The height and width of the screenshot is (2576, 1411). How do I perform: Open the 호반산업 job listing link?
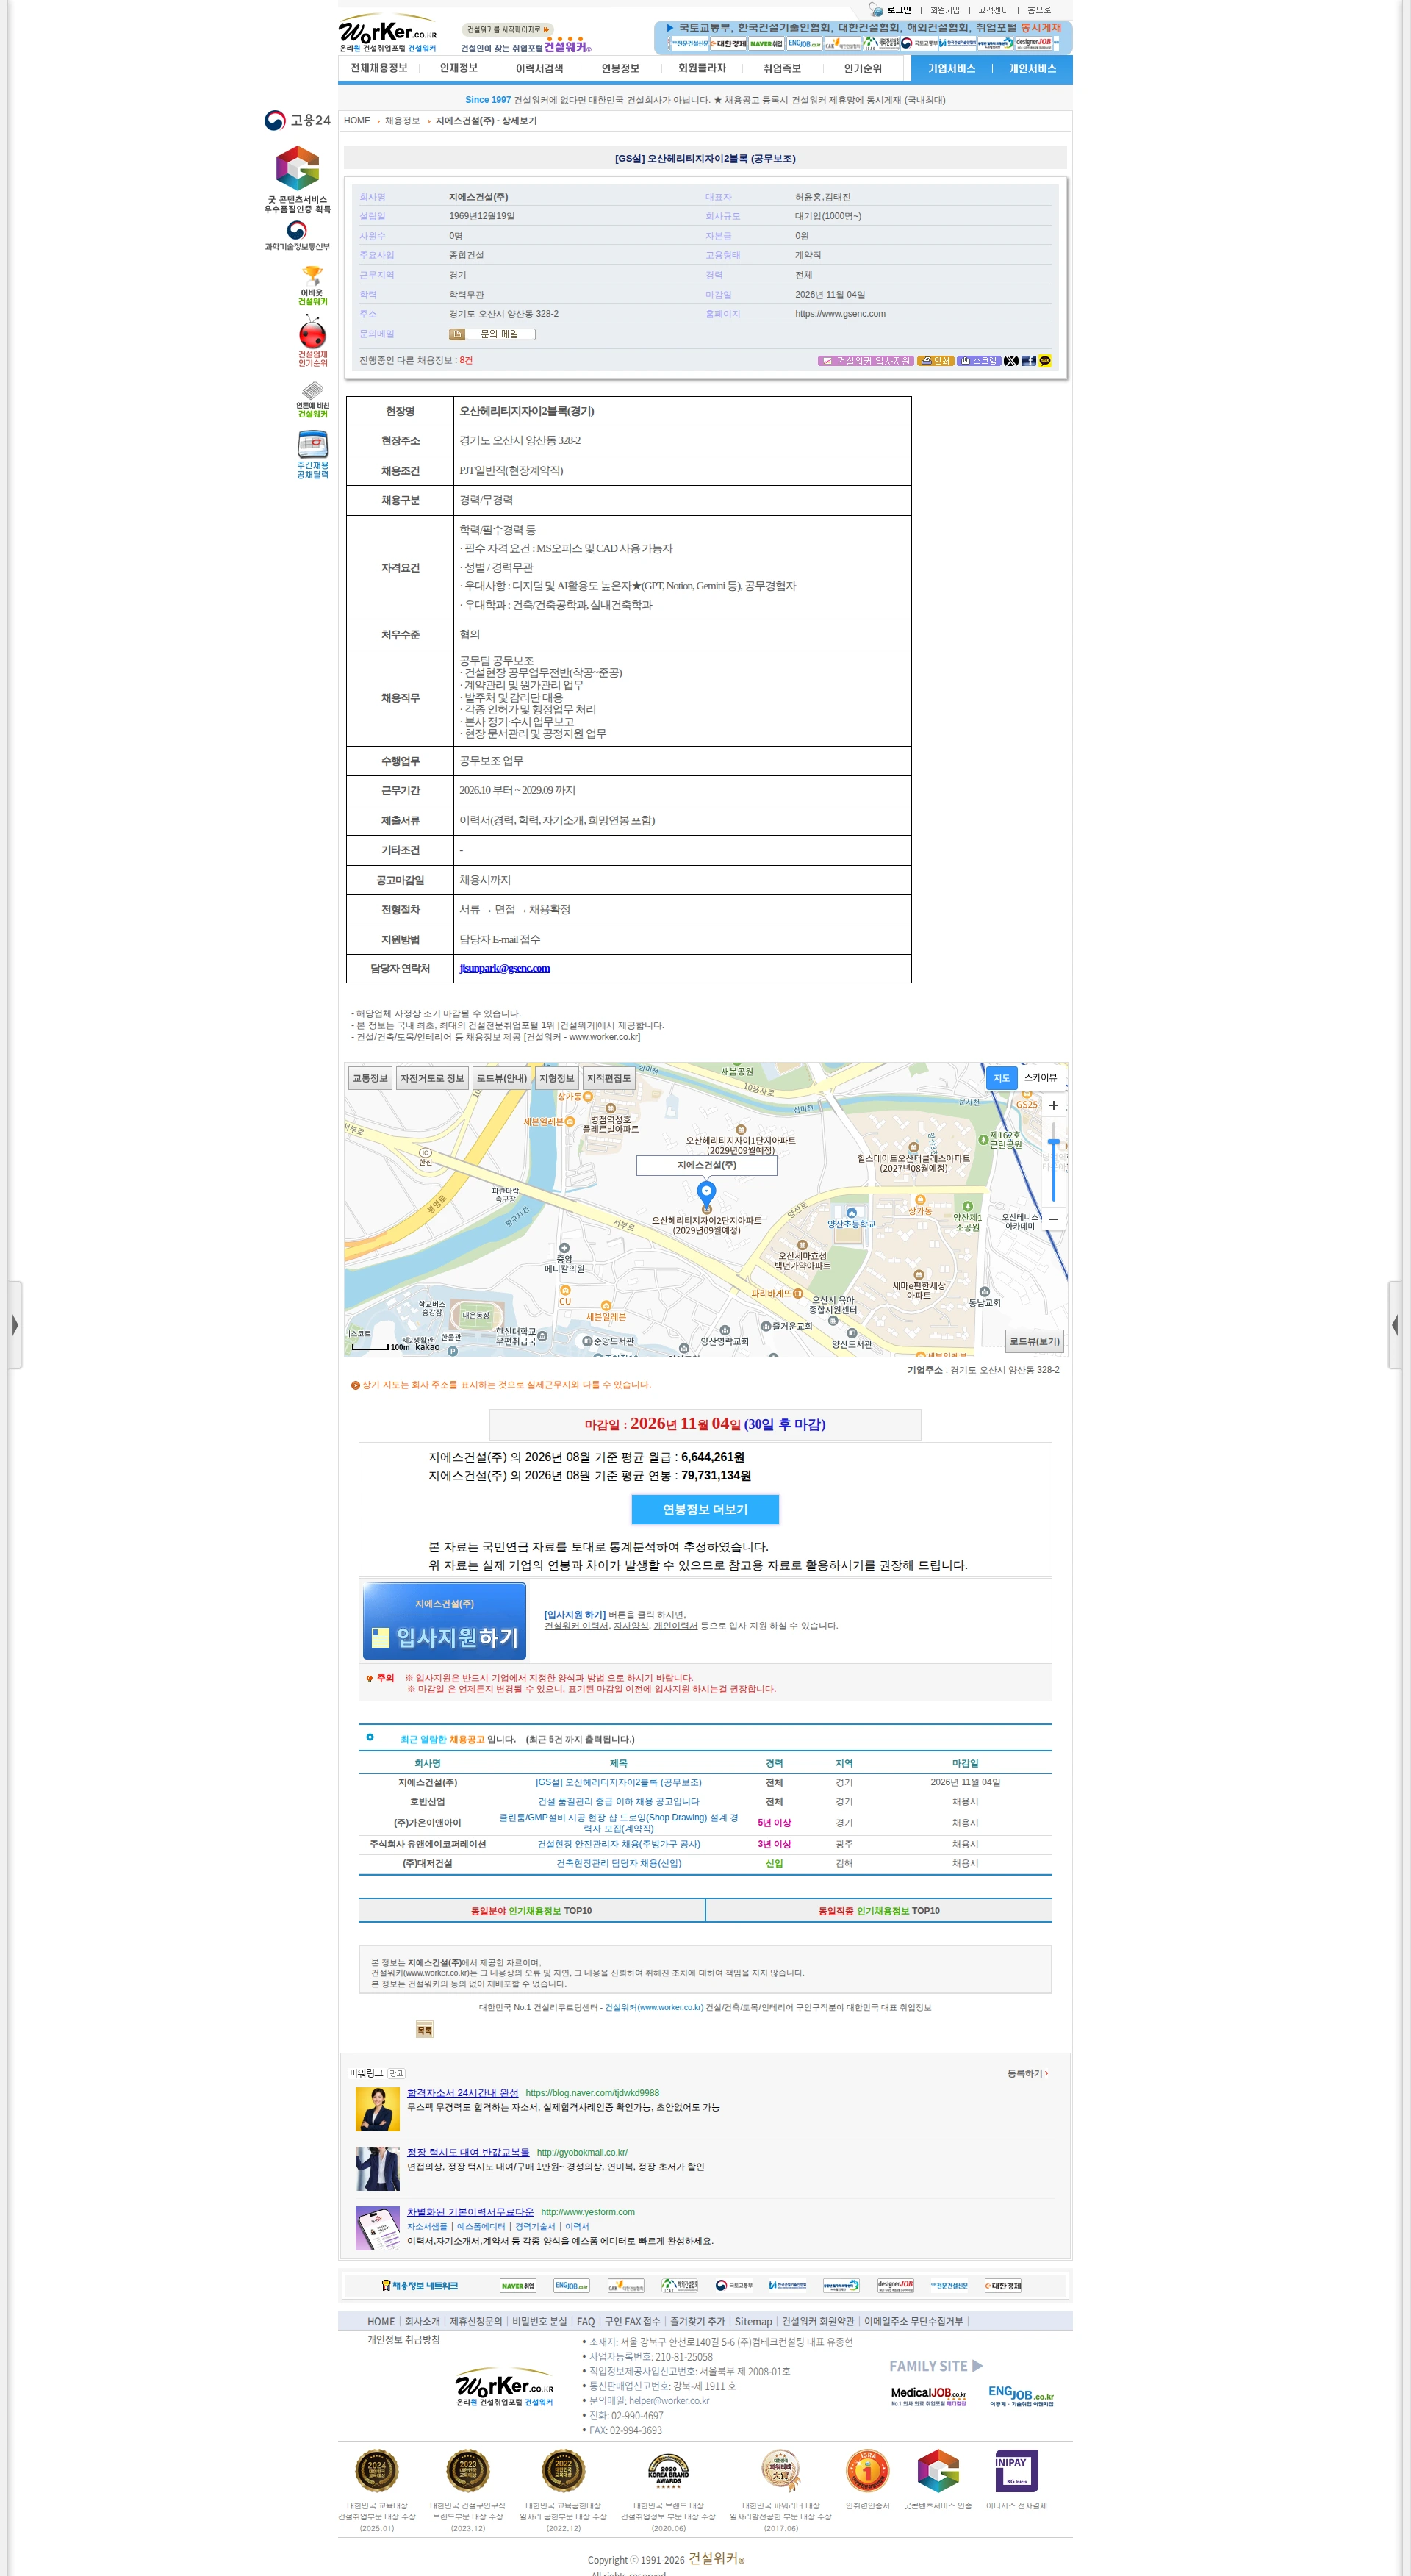[x=618, y=1802]
